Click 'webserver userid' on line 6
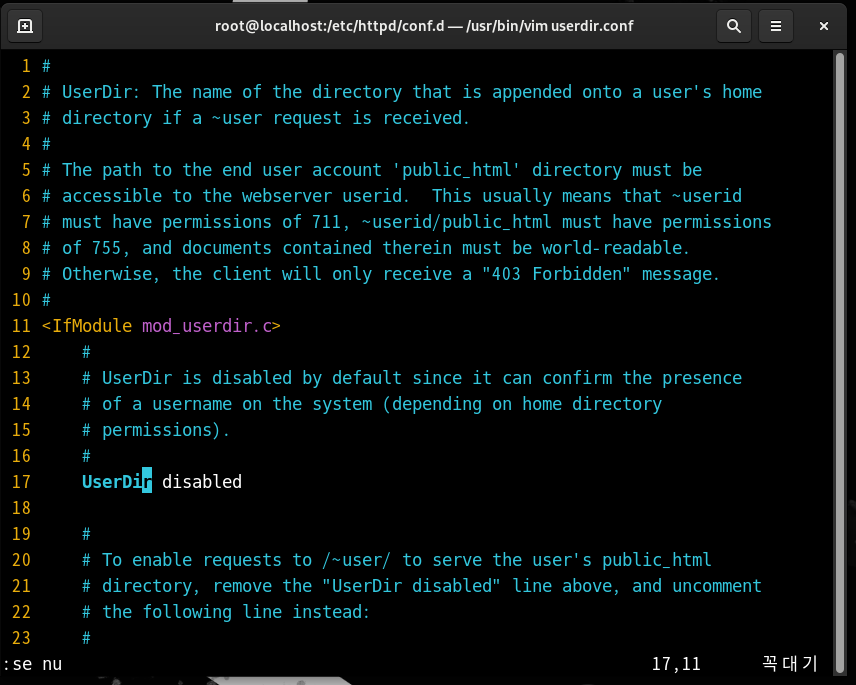 pos(323,196)
